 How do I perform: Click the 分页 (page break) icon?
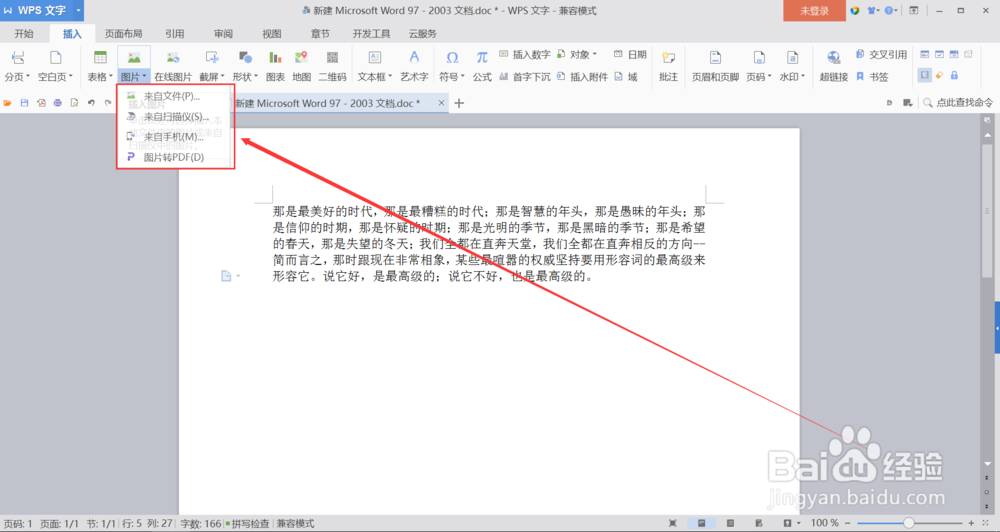(x=18, y=58)
